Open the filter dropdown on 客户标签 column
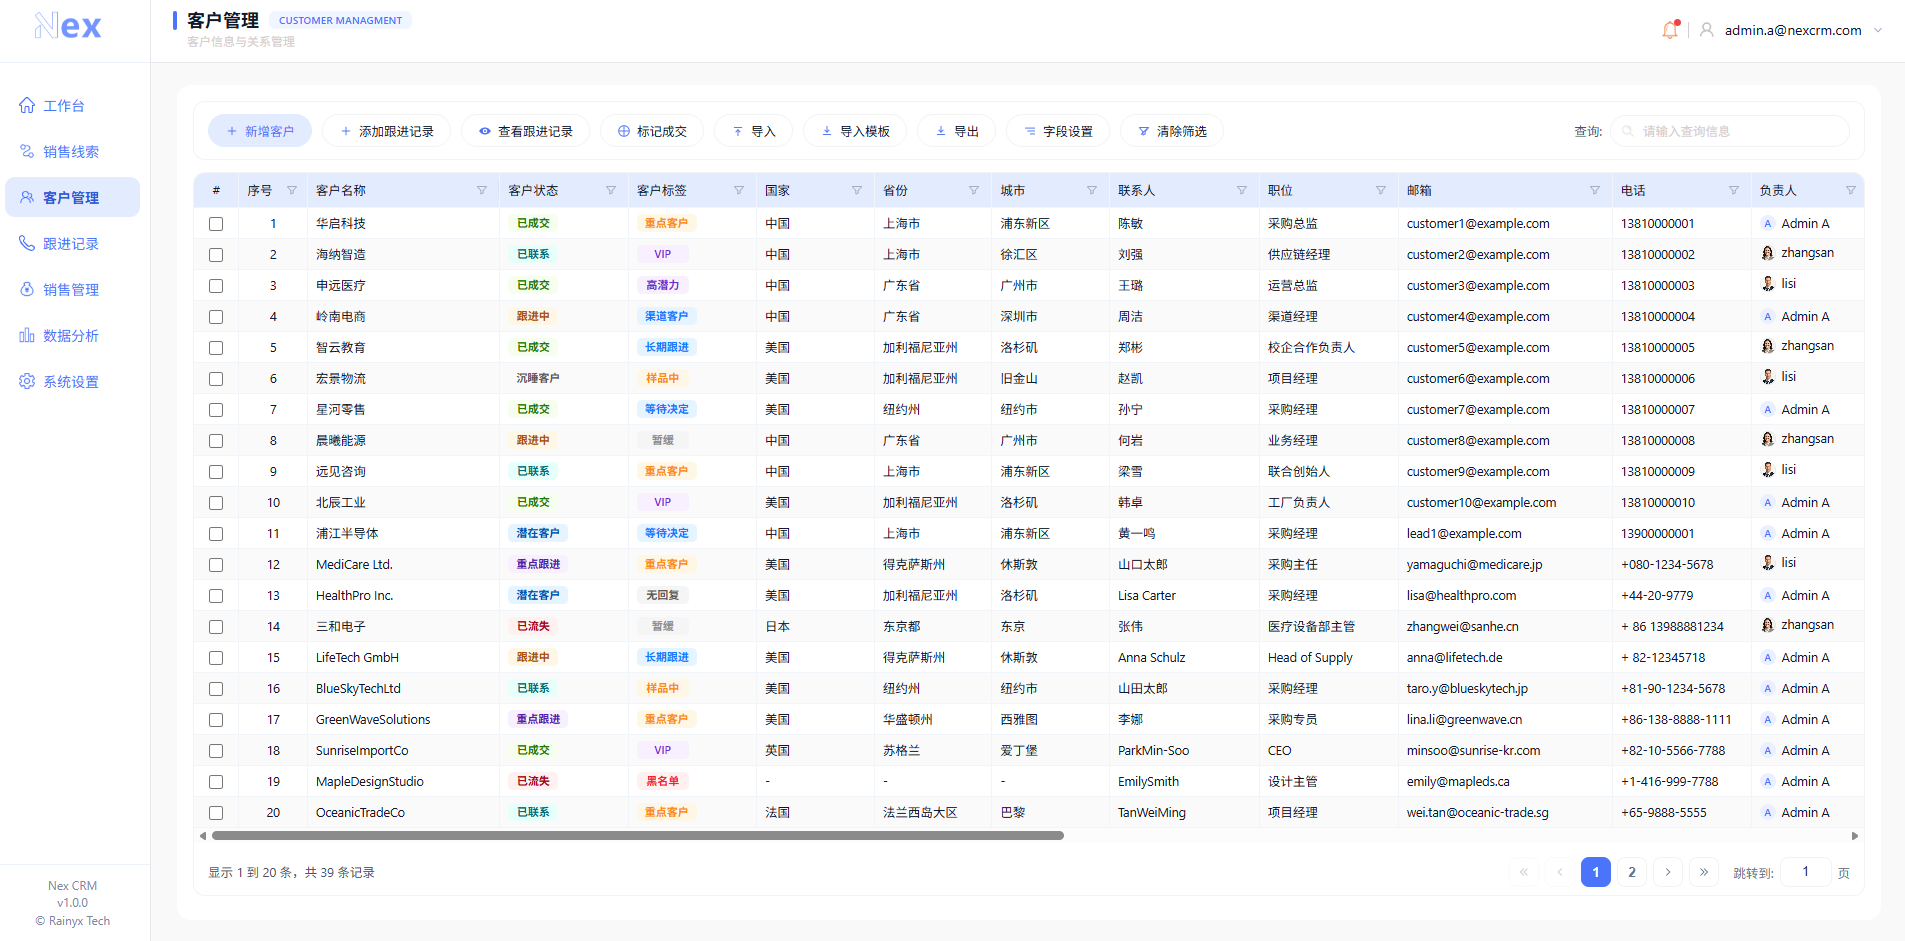 pos(738,190)
